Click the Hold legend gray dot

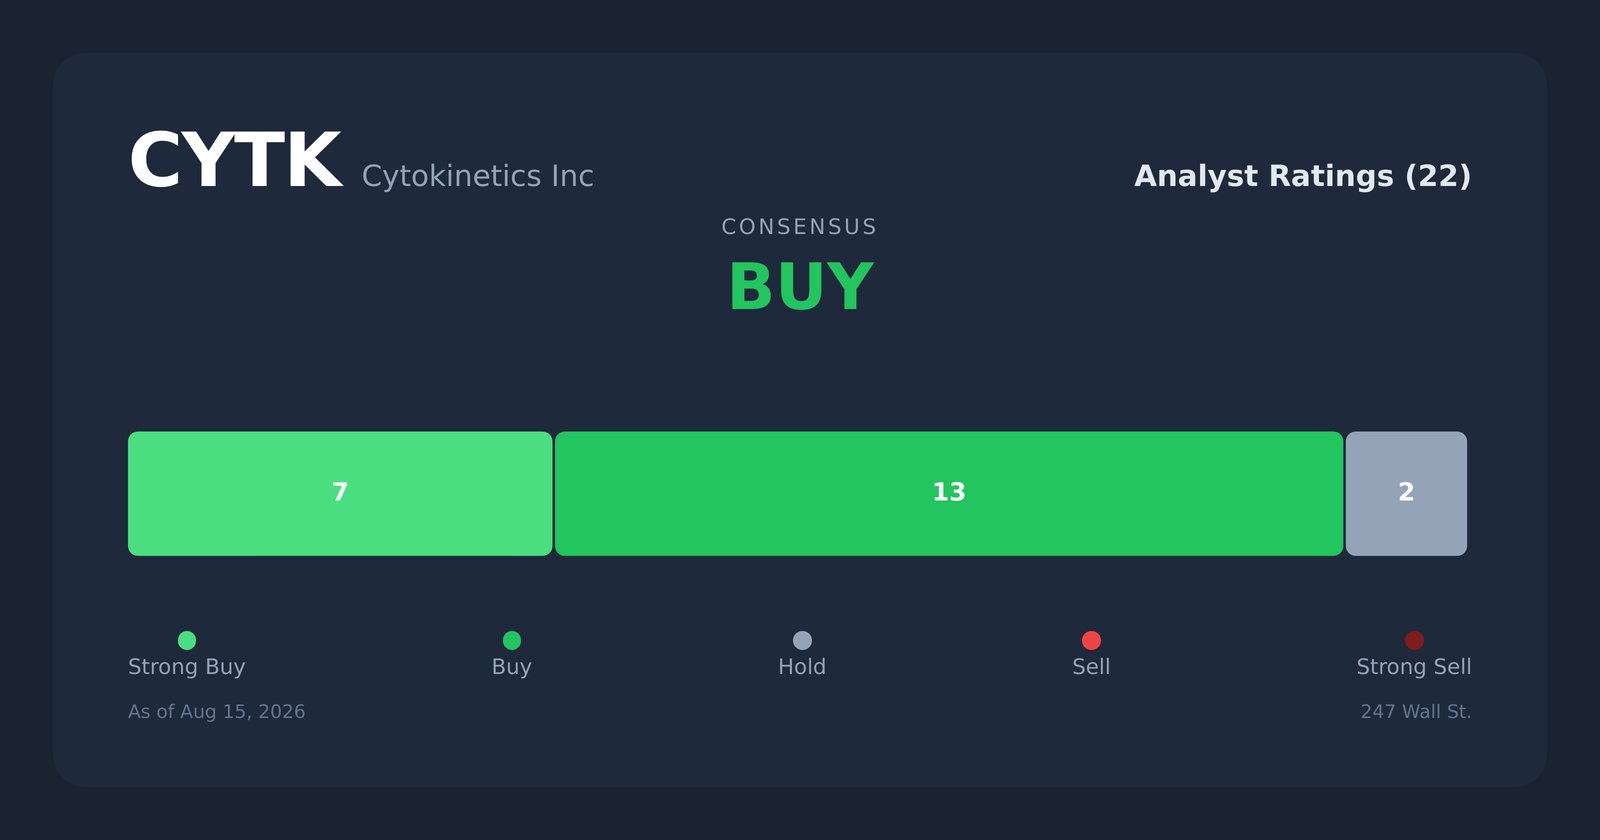[802, 640]
